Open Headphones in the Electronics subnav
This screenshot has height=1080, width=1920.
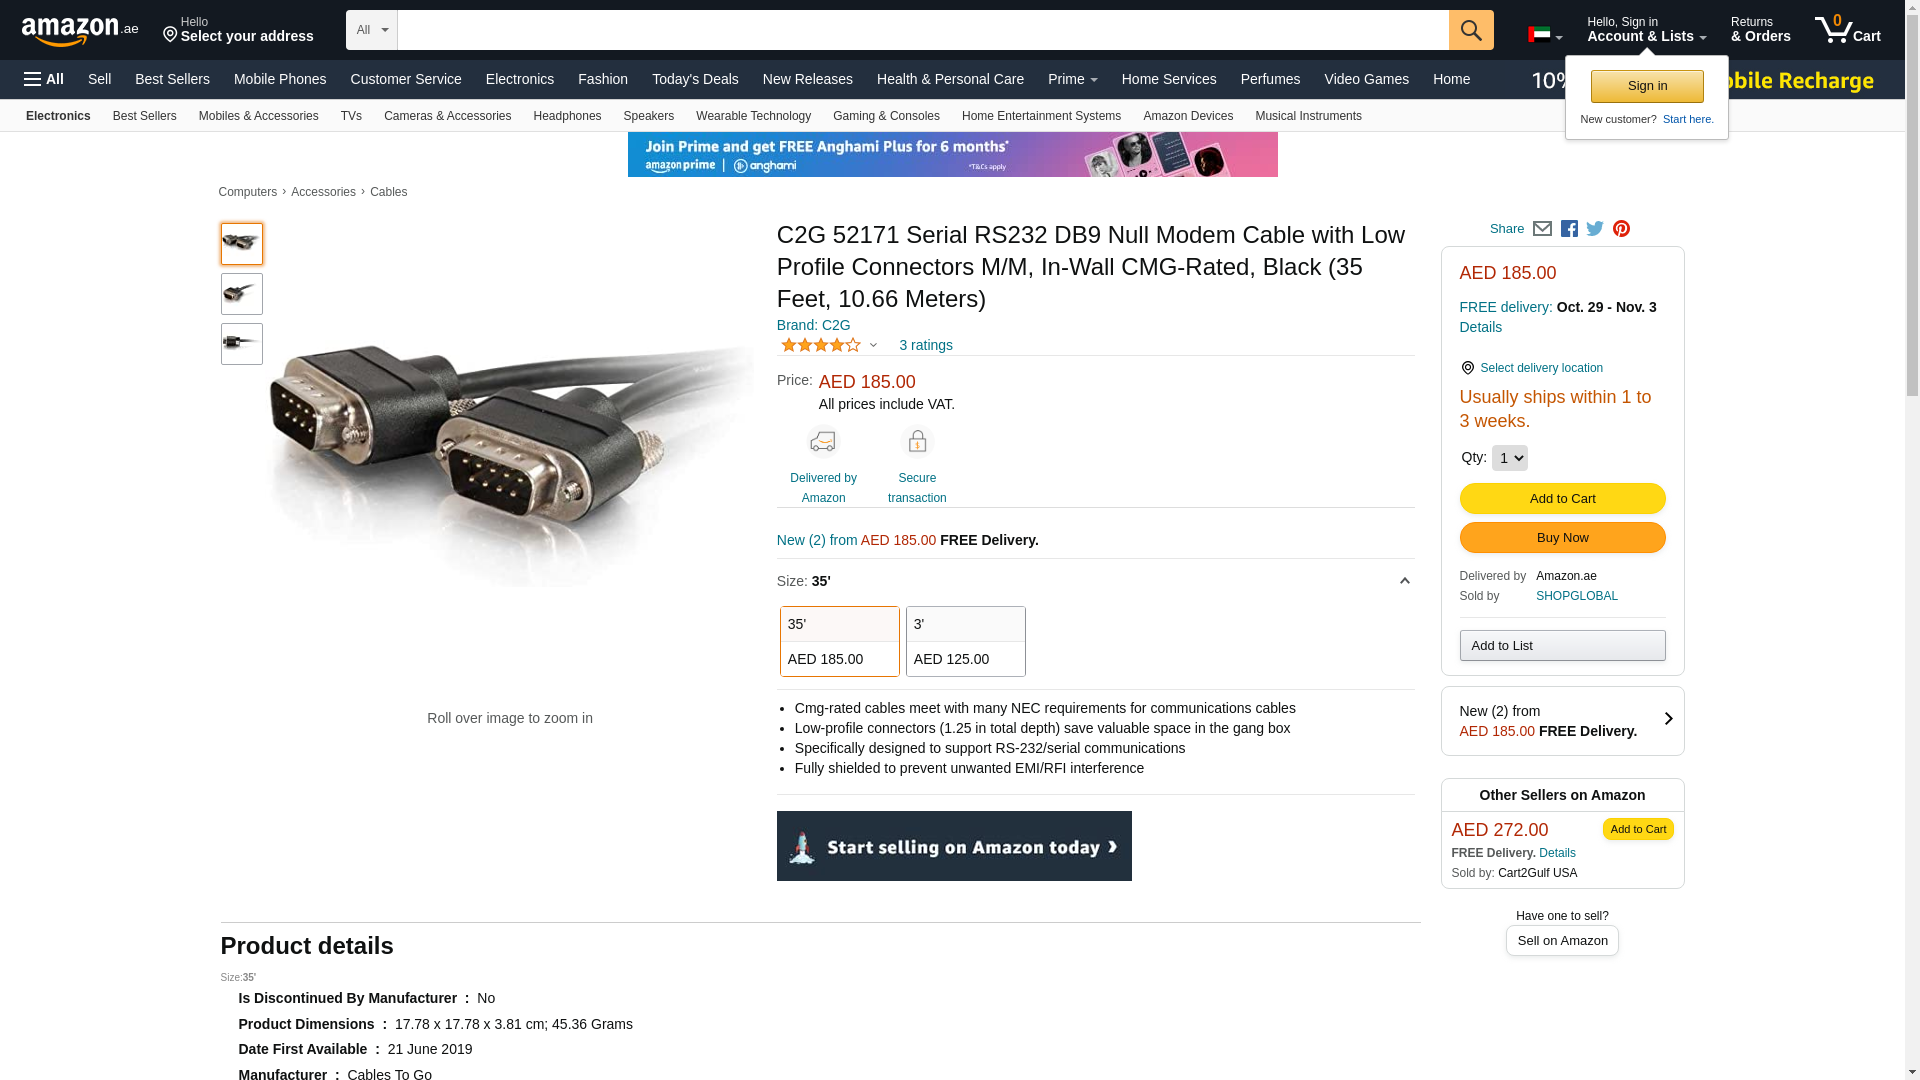pos(567,116)
